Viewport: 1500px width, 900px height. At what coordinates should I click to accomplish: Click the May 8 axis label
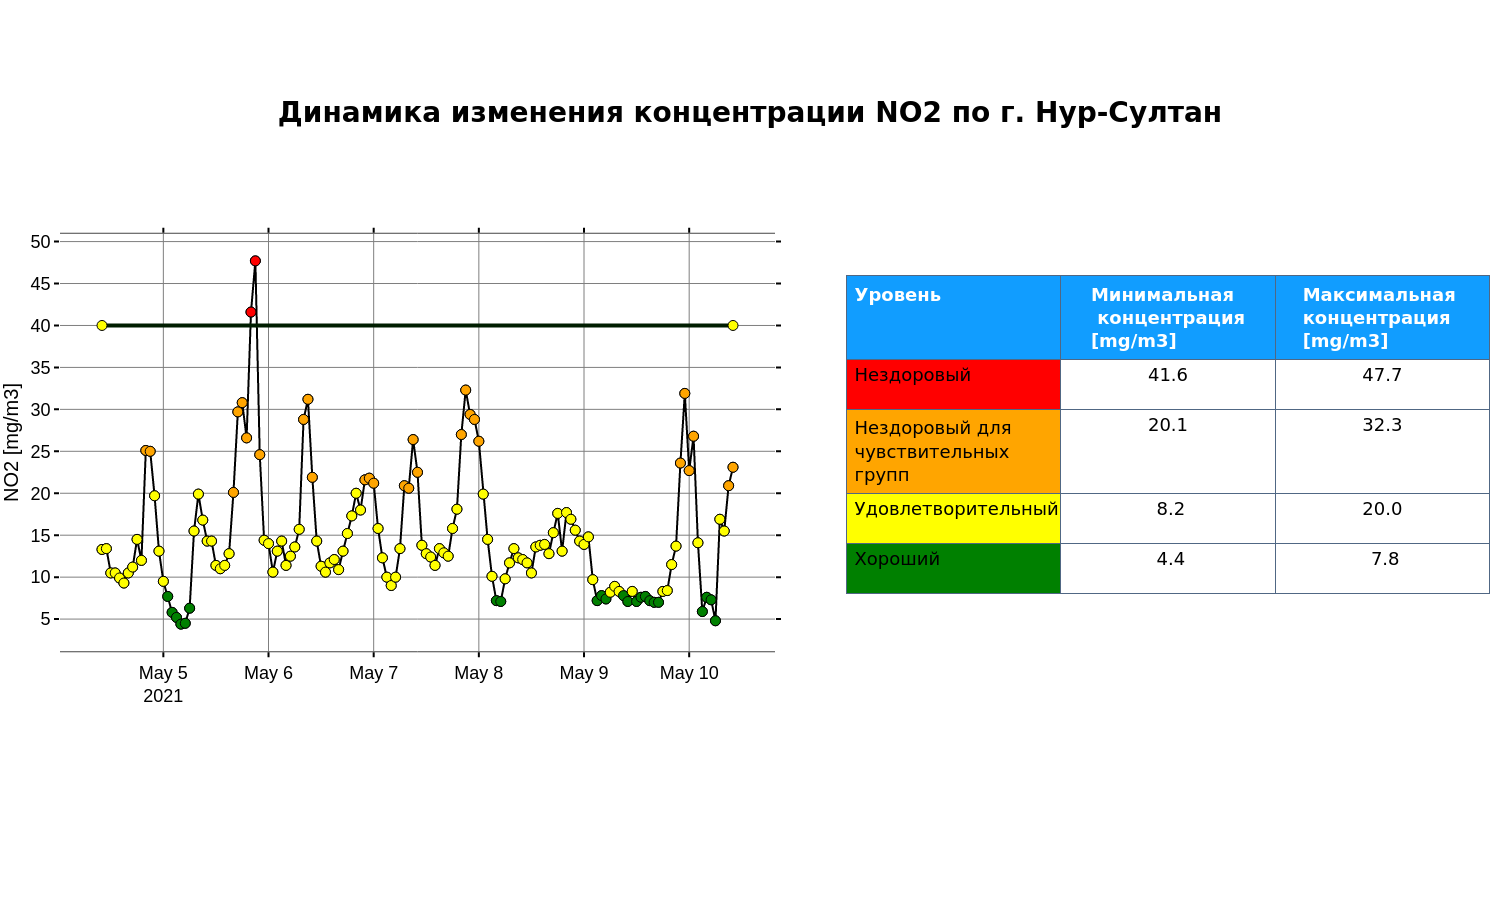(479, 673)
